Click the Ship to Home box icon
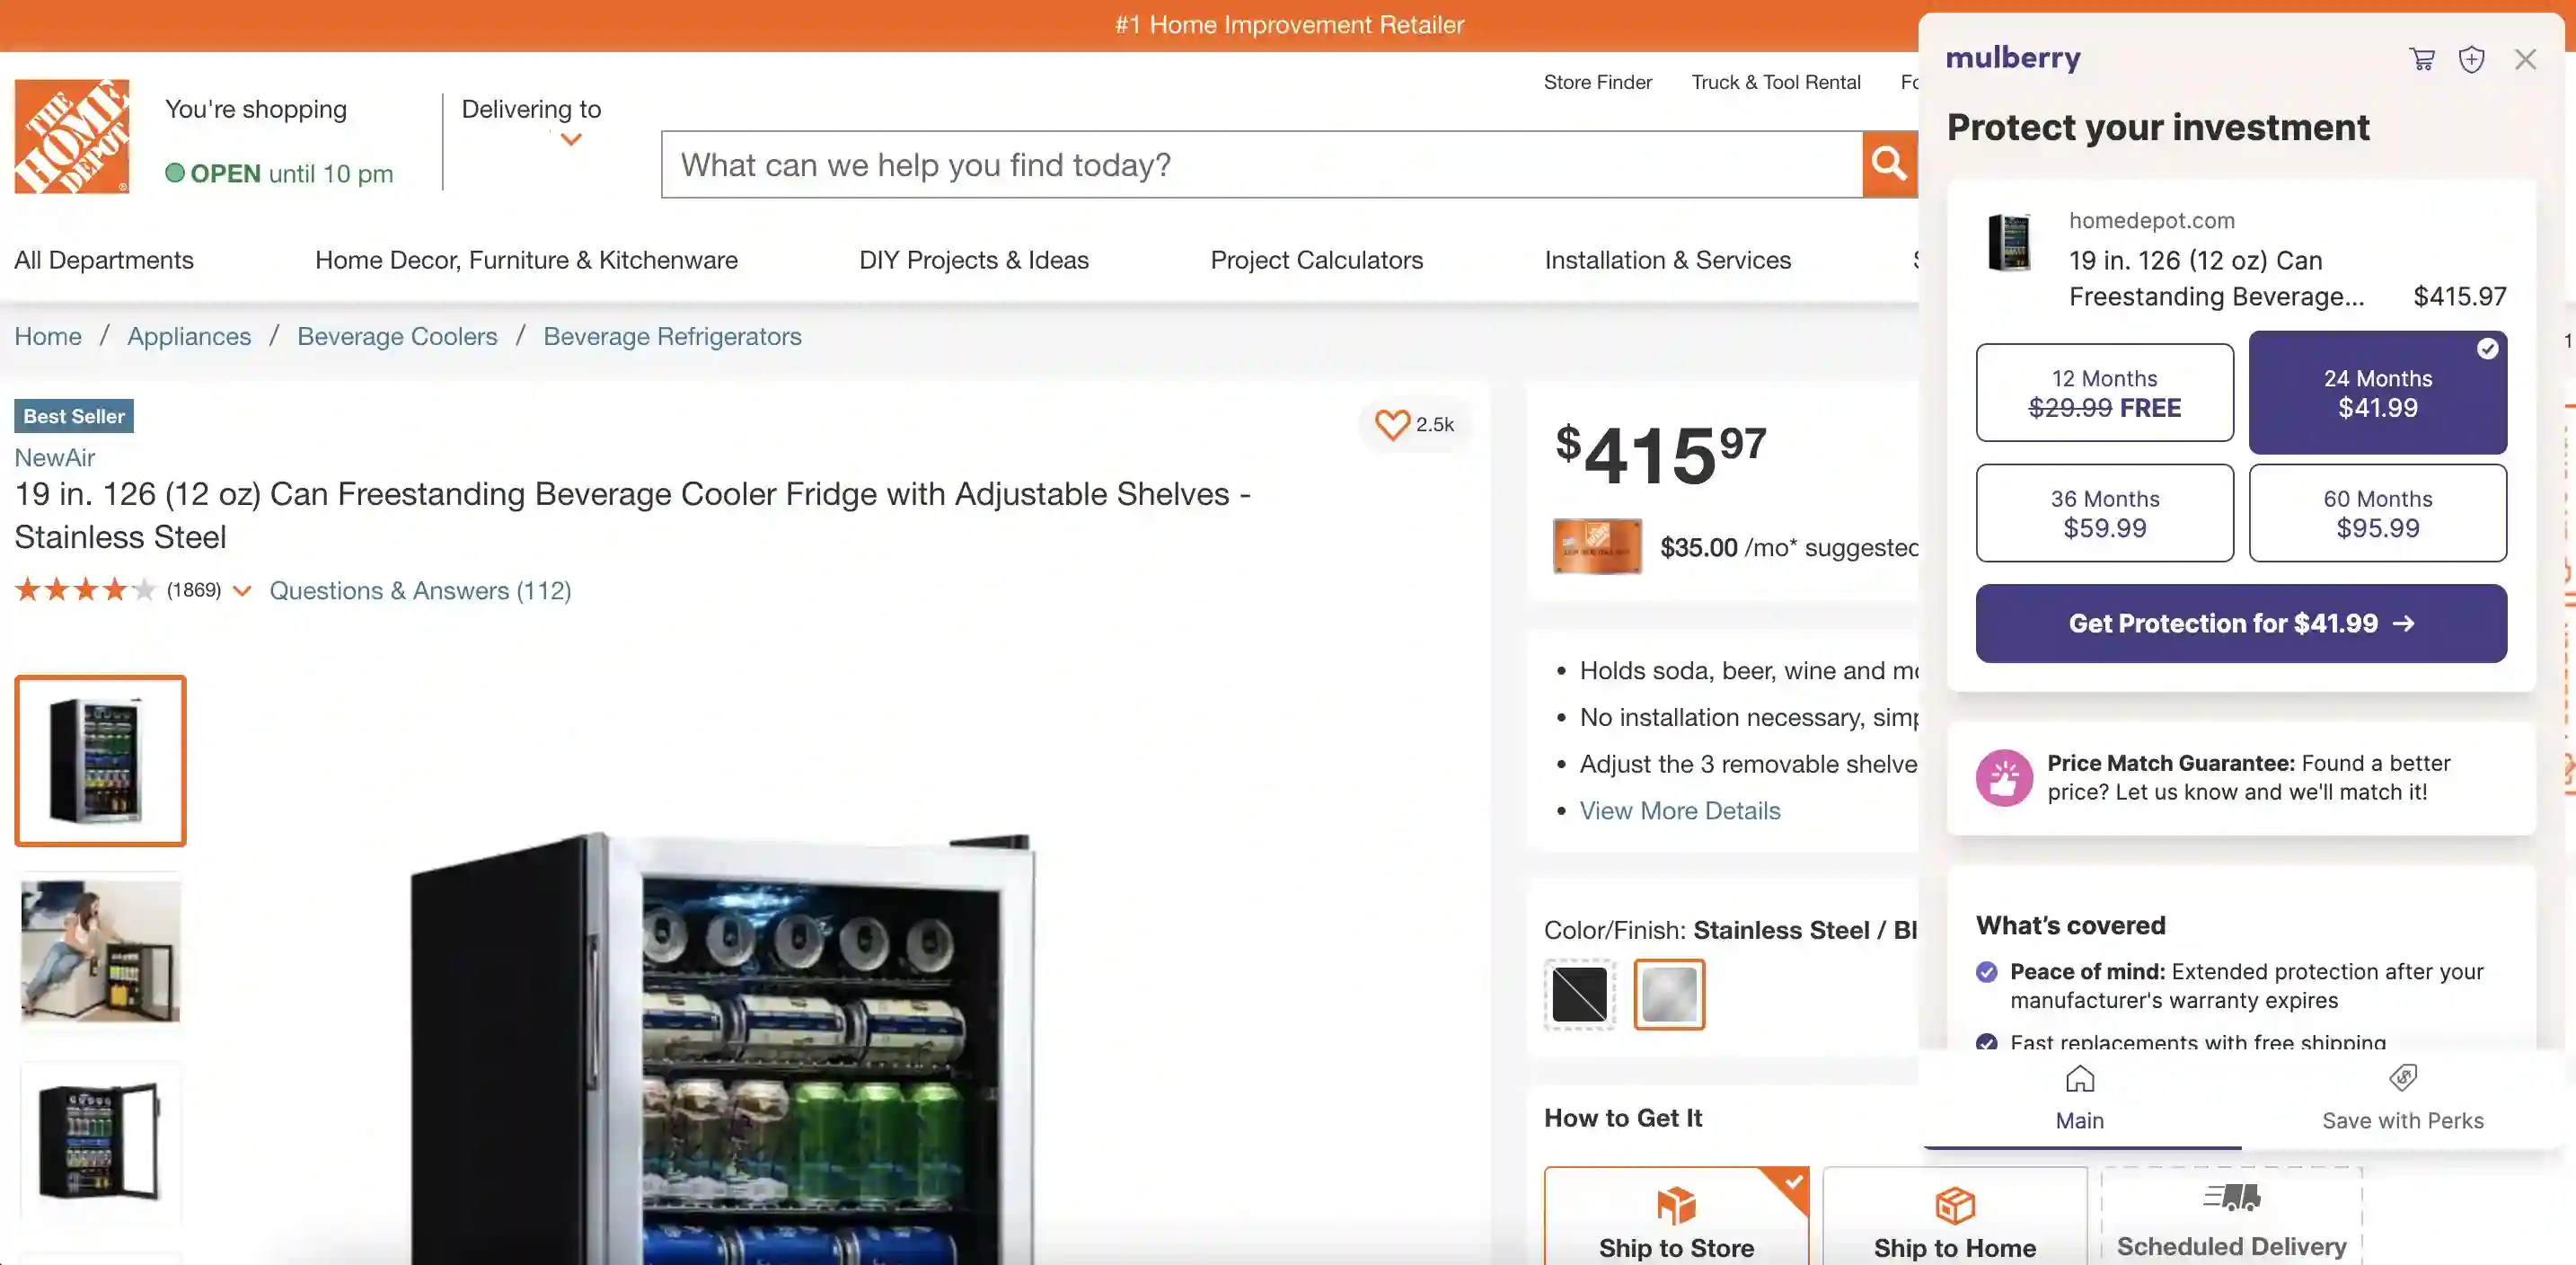The width and height of the screenshot is (2576, 1265). point(1955,1205)
